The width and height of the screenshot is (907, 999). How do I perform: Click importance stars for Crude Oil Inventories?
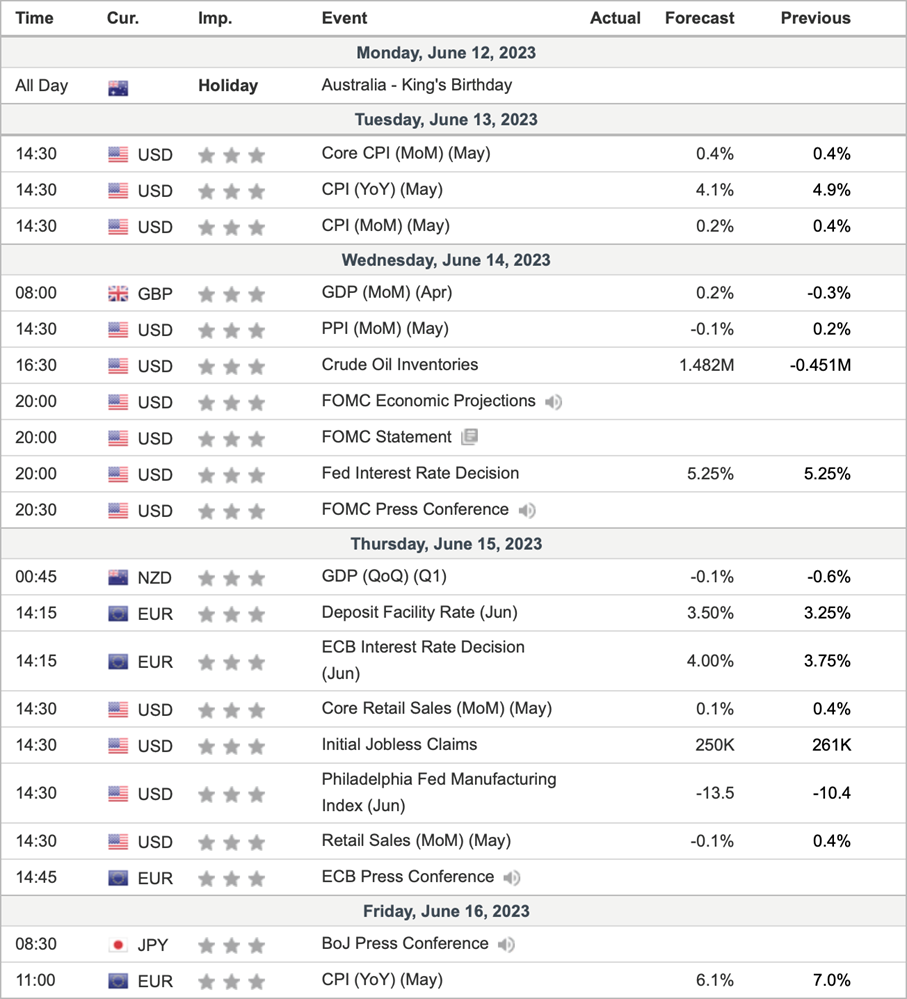231,366
